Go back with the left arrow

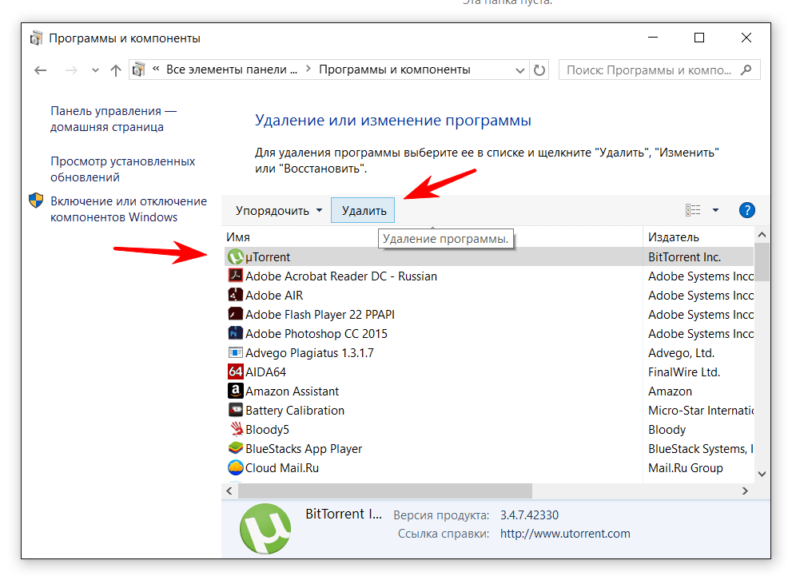tap(40, 70)
